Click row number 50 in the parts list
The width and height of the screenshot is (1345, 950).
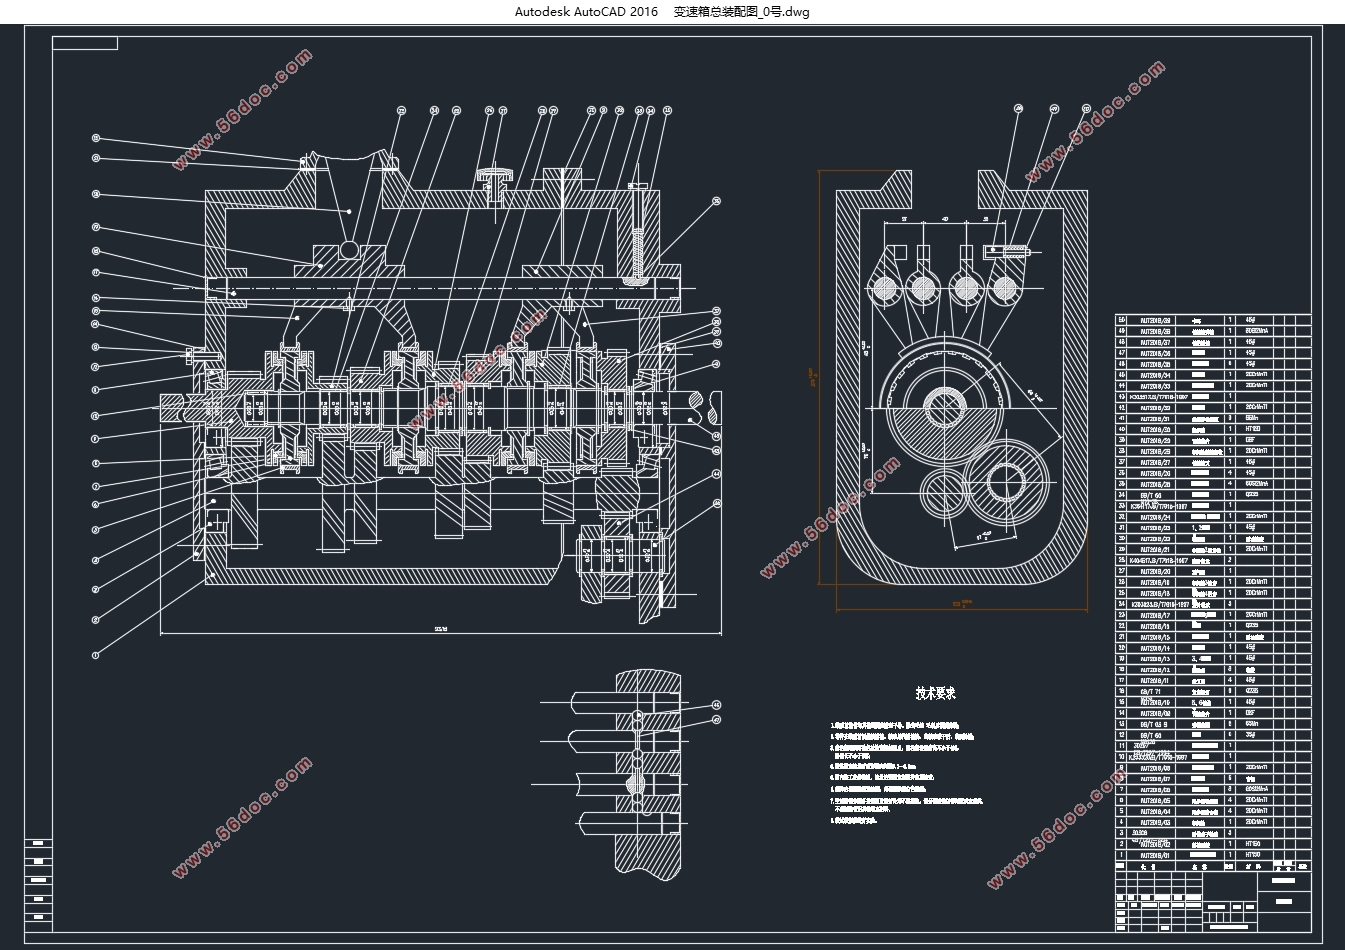click(1121, 320)
